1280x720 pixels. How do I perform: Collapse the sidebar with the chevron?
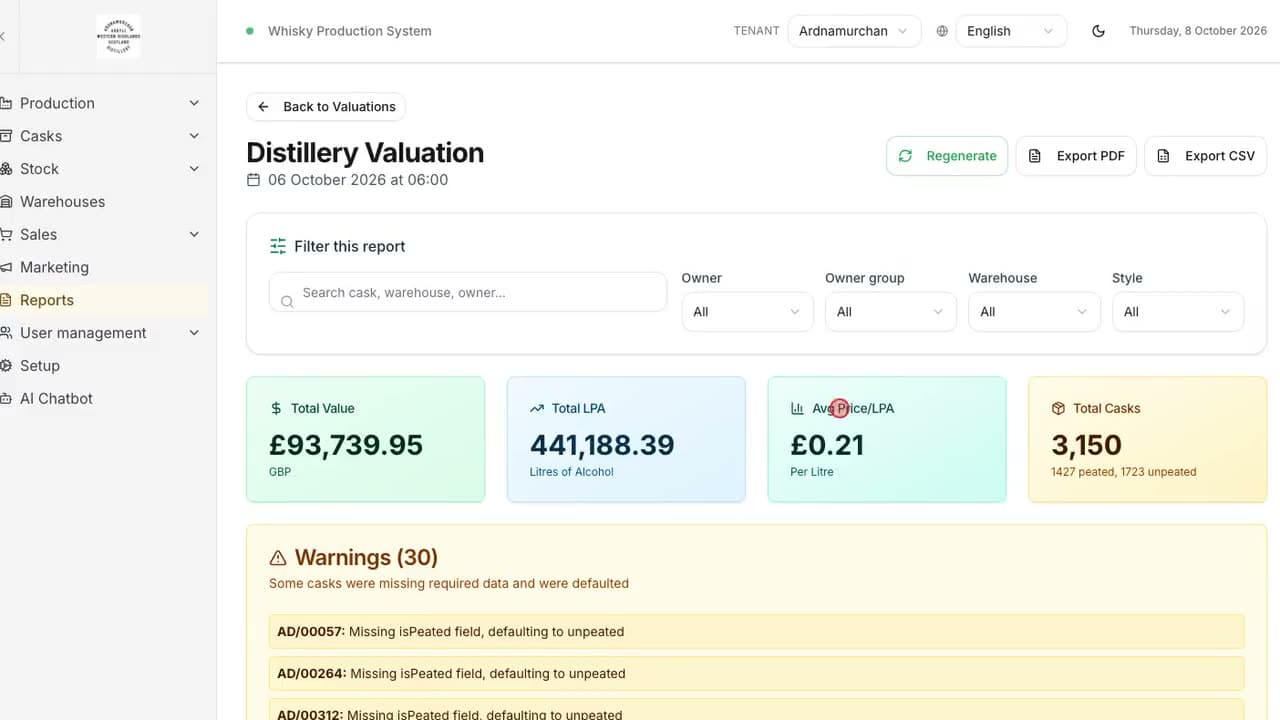(3, 36)
